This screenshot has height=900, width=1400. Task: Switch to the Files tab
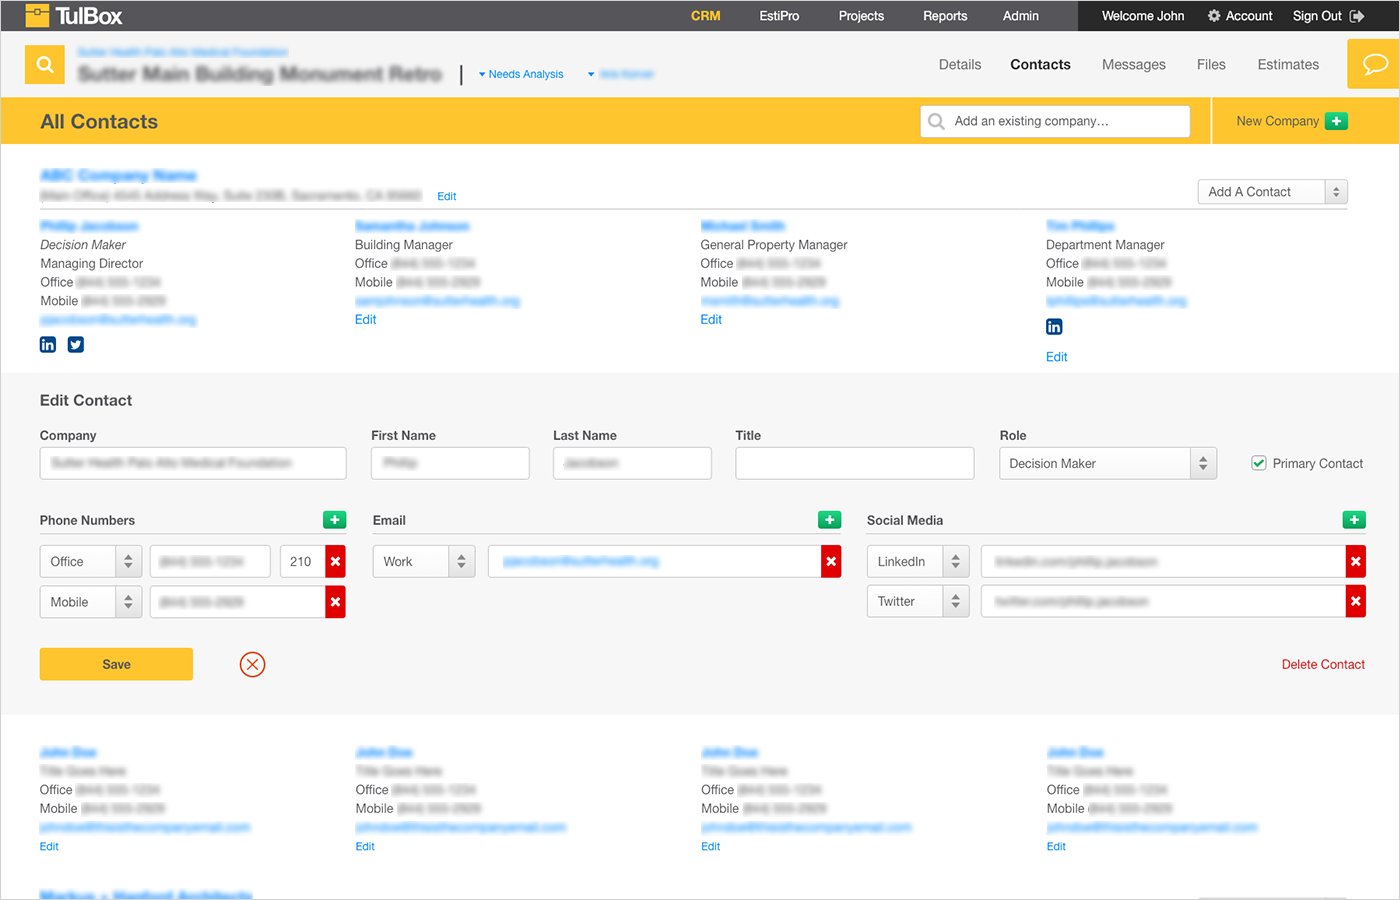(1211, 64)
